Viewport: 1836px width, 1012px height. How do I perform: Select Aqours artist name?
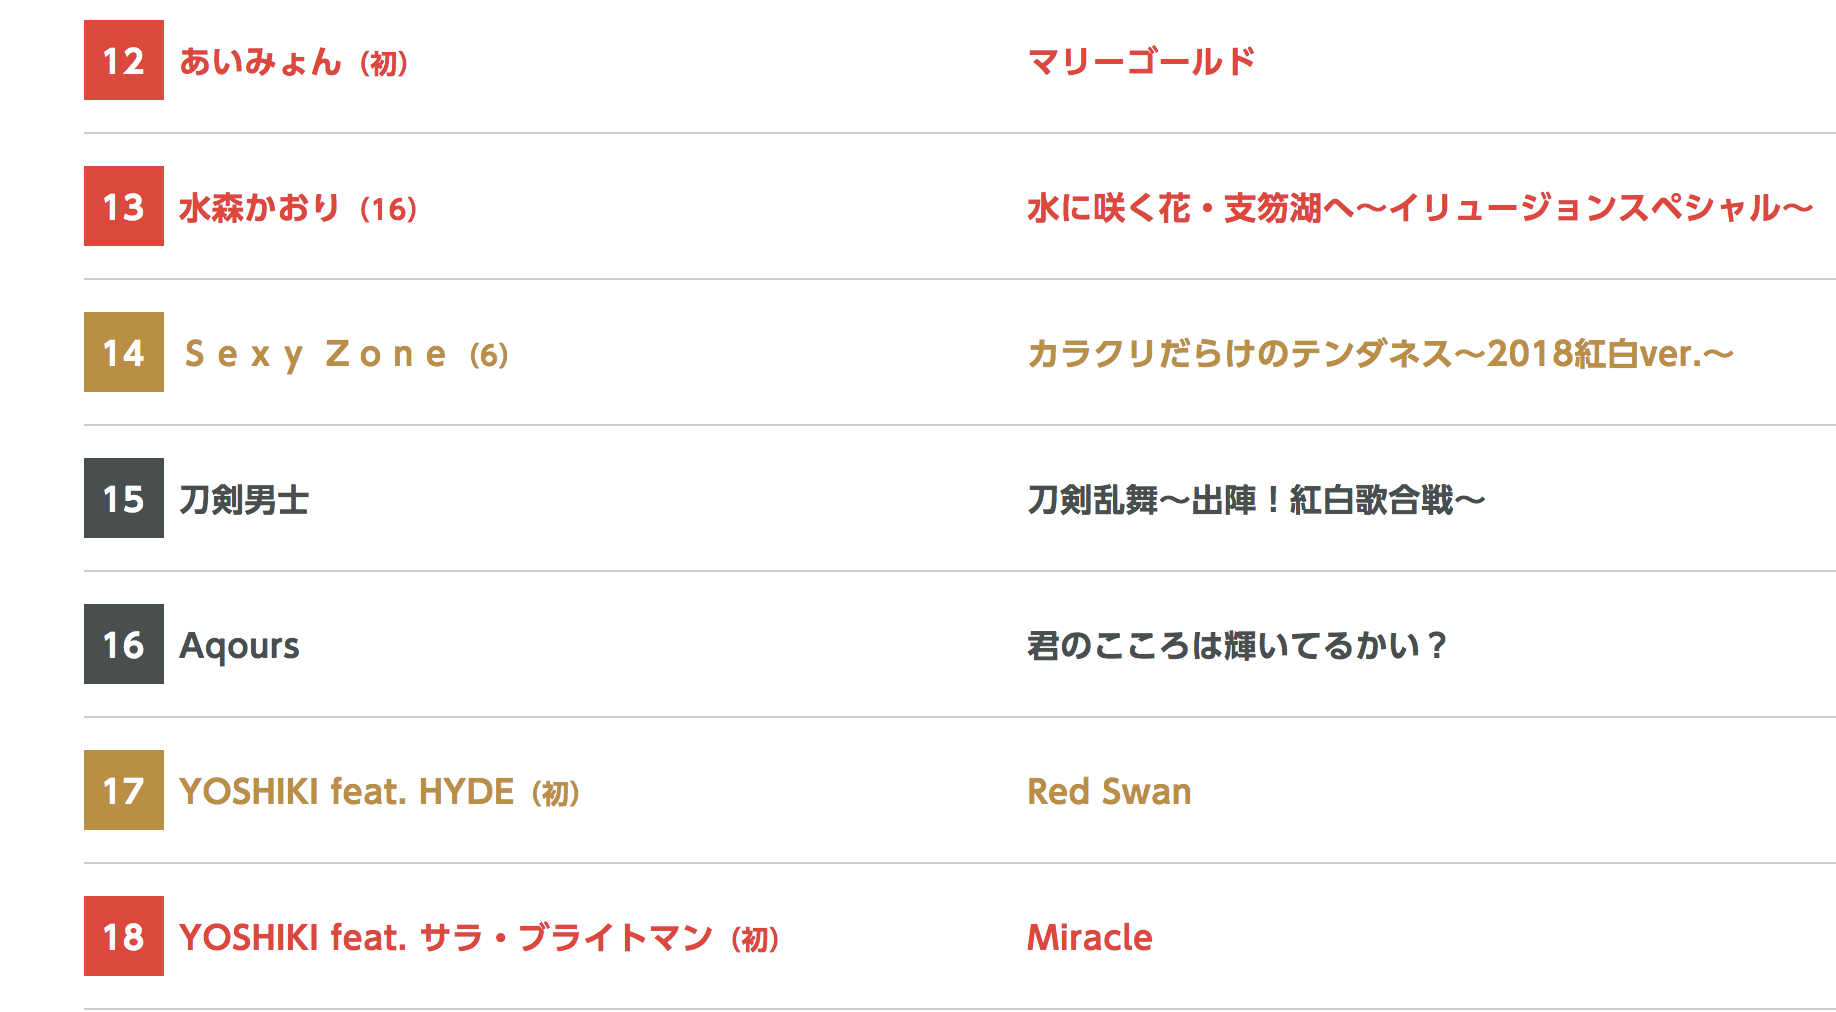240,646
